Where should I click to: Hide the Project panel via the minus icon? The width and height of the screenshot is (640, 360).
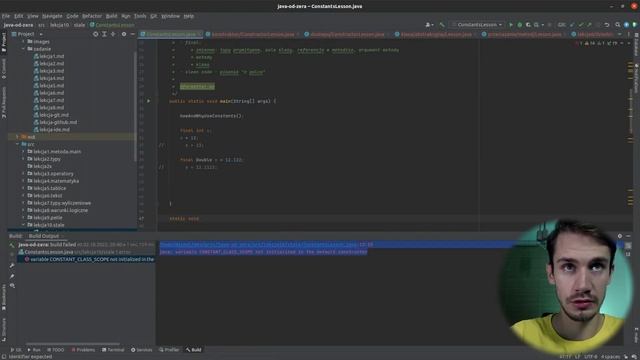point(133,34)
